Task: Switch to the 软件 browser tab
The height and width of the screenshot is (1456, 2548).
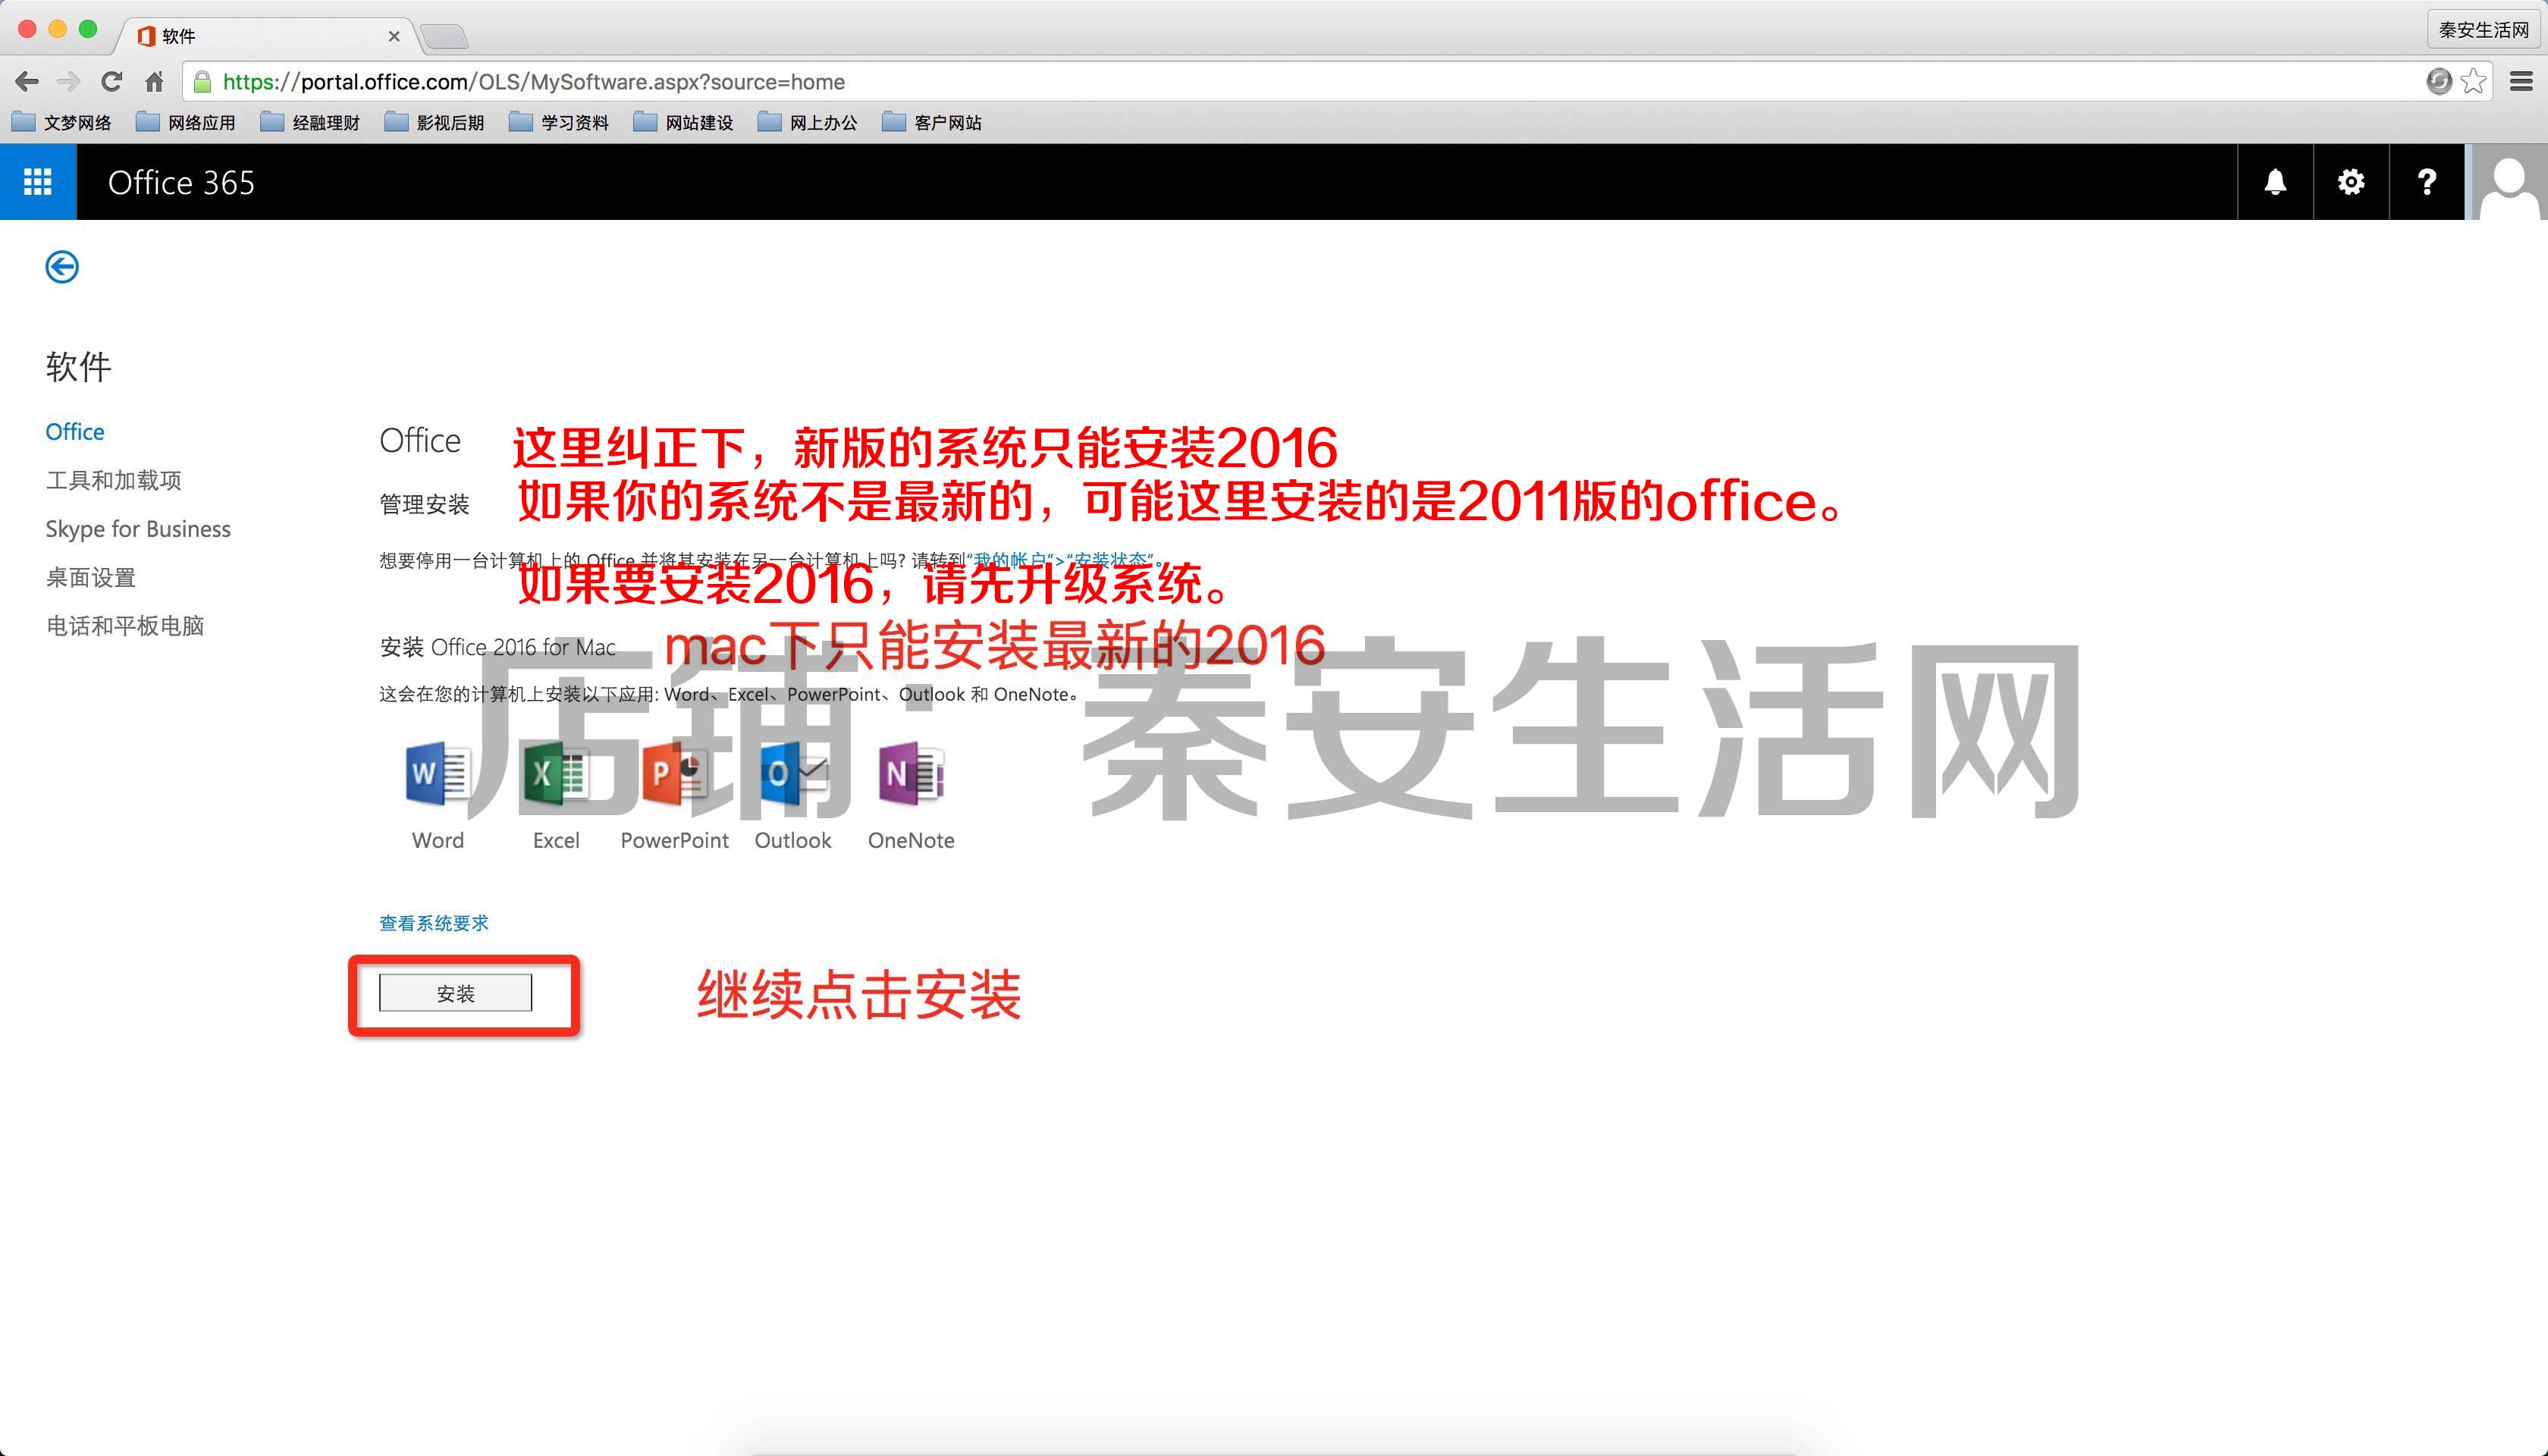Action: 265,36
